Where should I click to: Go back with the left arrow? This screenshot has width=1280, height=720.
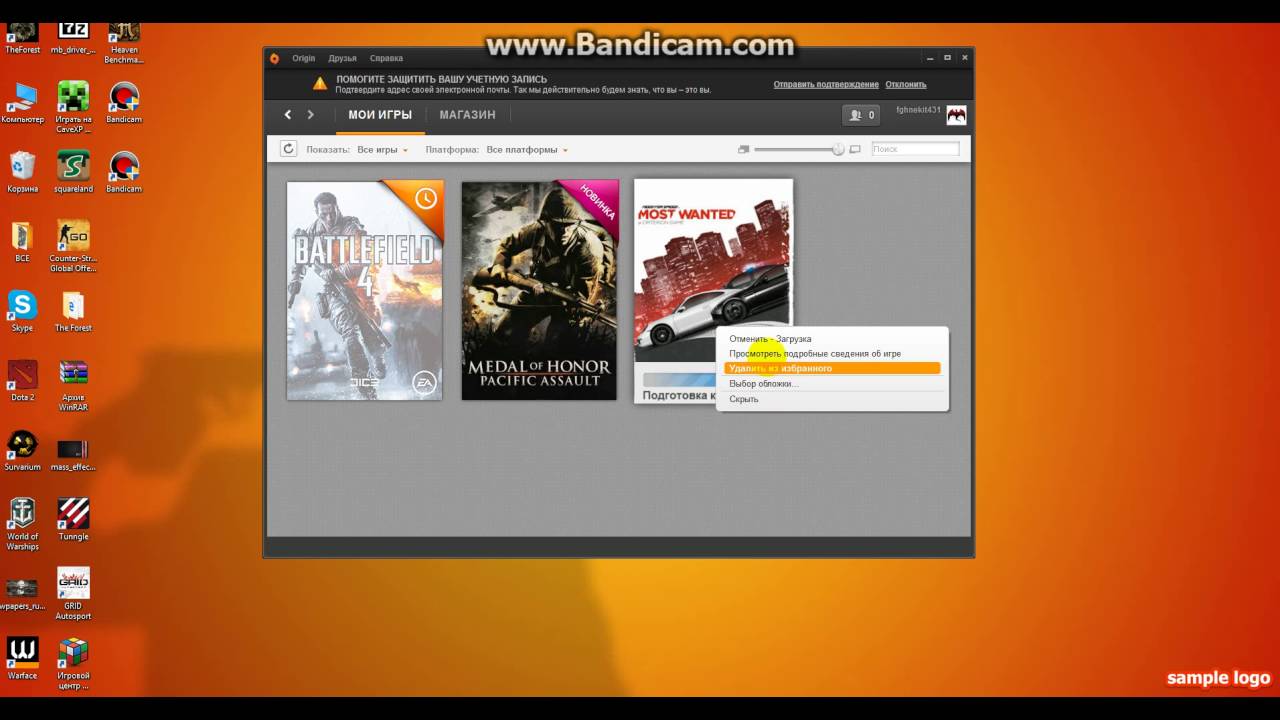pos(287,115)
